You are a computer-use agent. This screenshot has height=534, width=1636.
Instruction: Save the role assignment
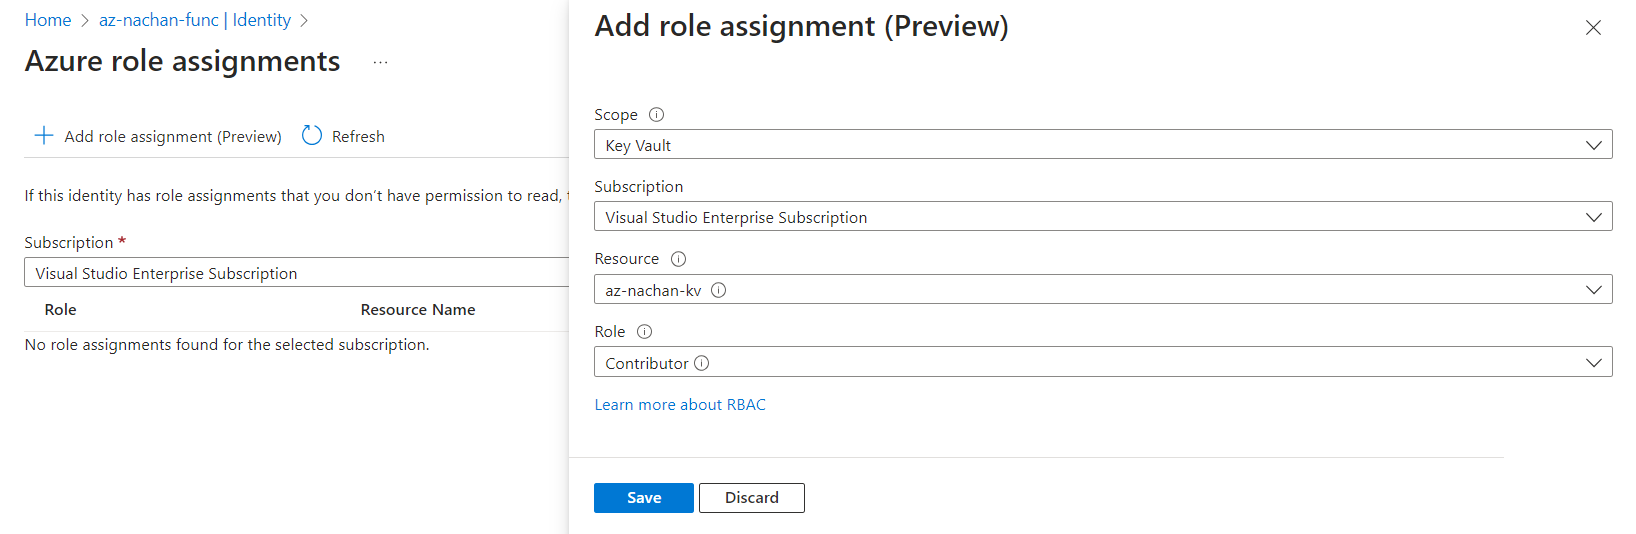643,498
